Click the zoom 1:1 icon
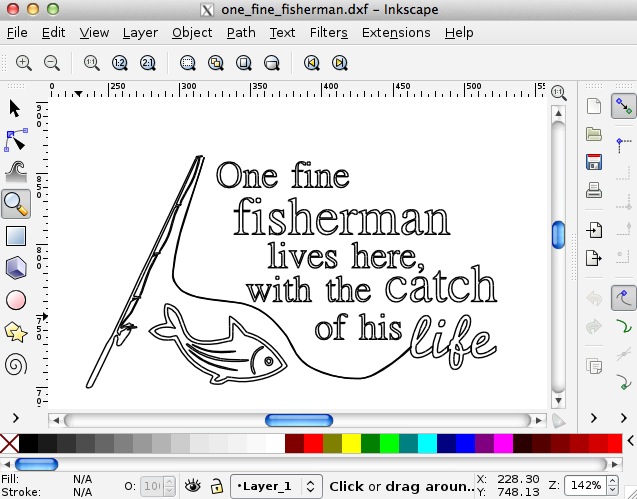Image resolution: width=637 pixels, height=499 pixels. (x=91, y=63)
